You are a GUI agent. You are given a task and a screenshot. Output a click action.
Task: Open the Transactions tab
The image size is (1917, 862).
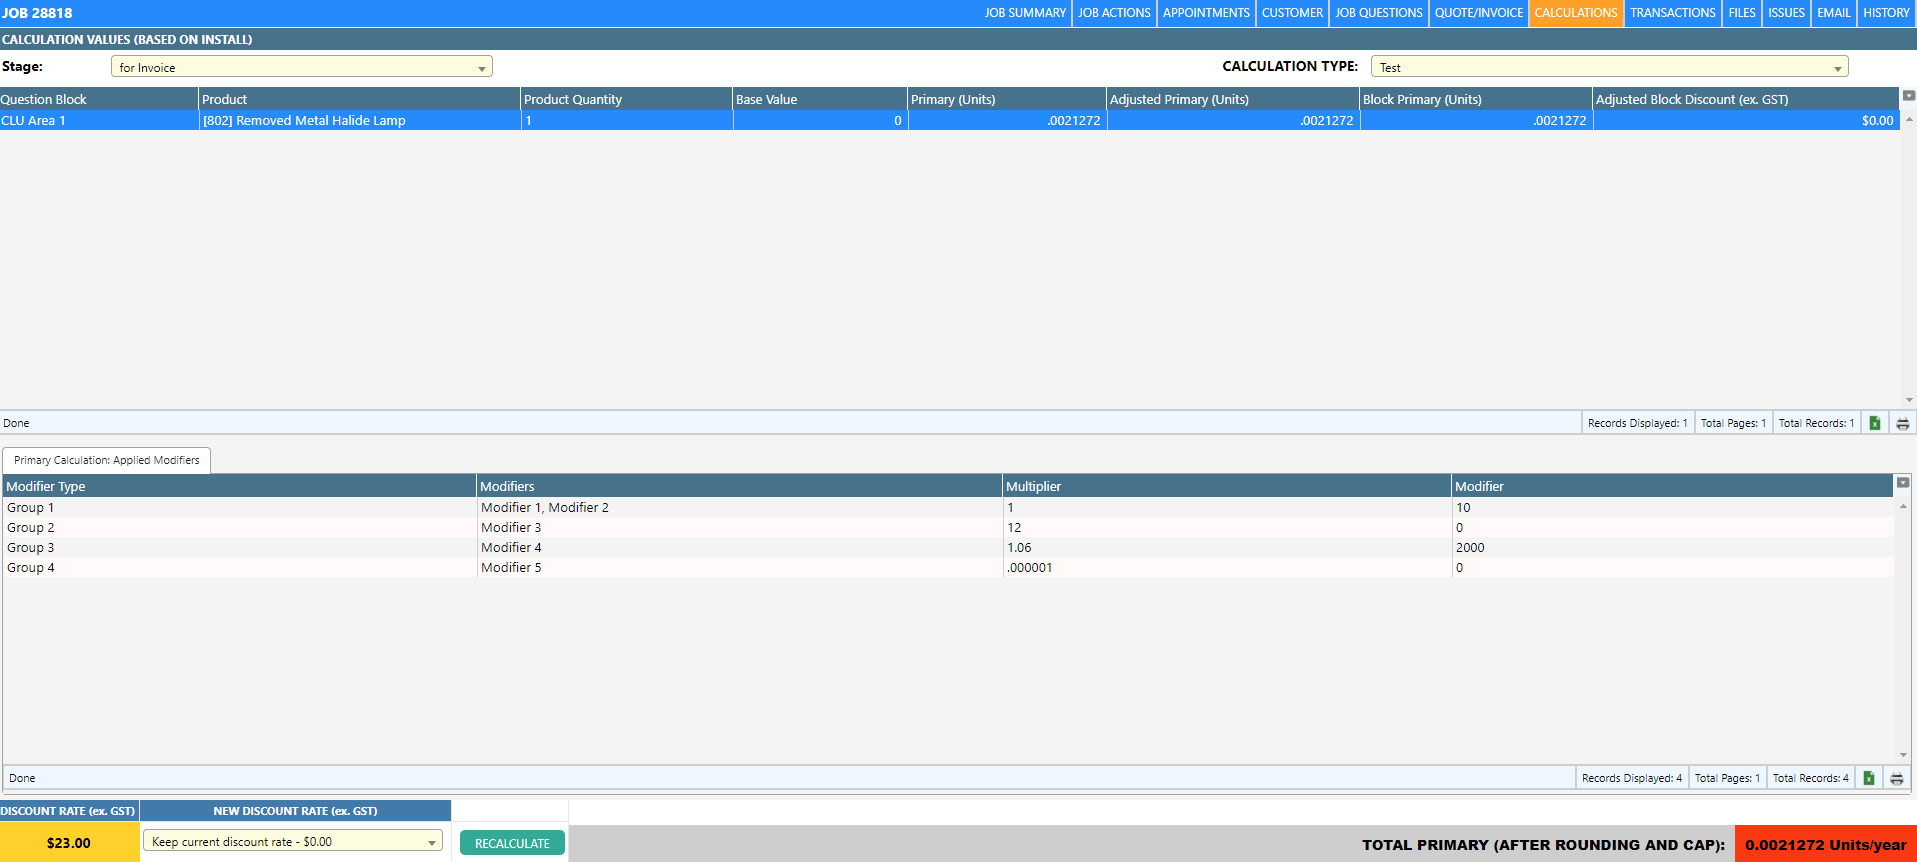coord(1672,13)
